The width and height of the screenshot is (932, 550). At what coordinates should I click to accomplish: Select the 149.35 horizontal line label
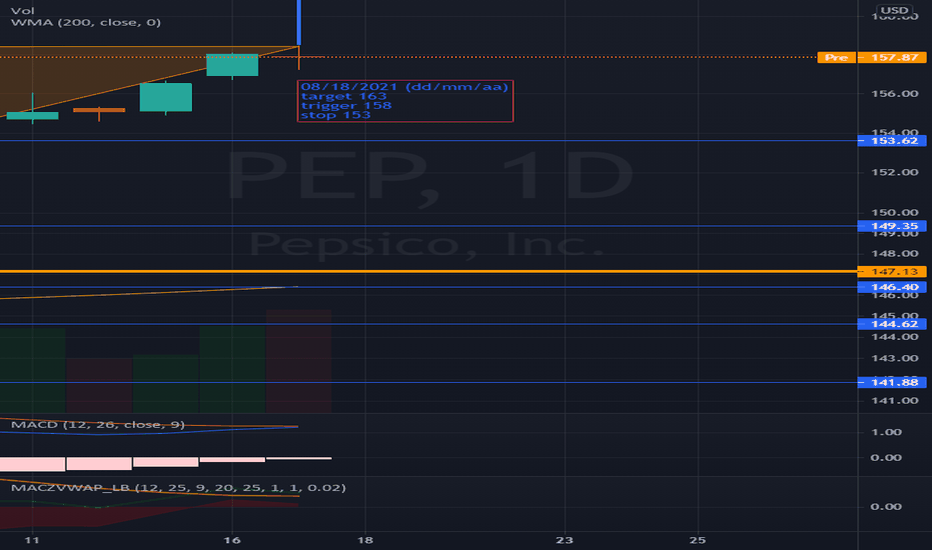892,226
